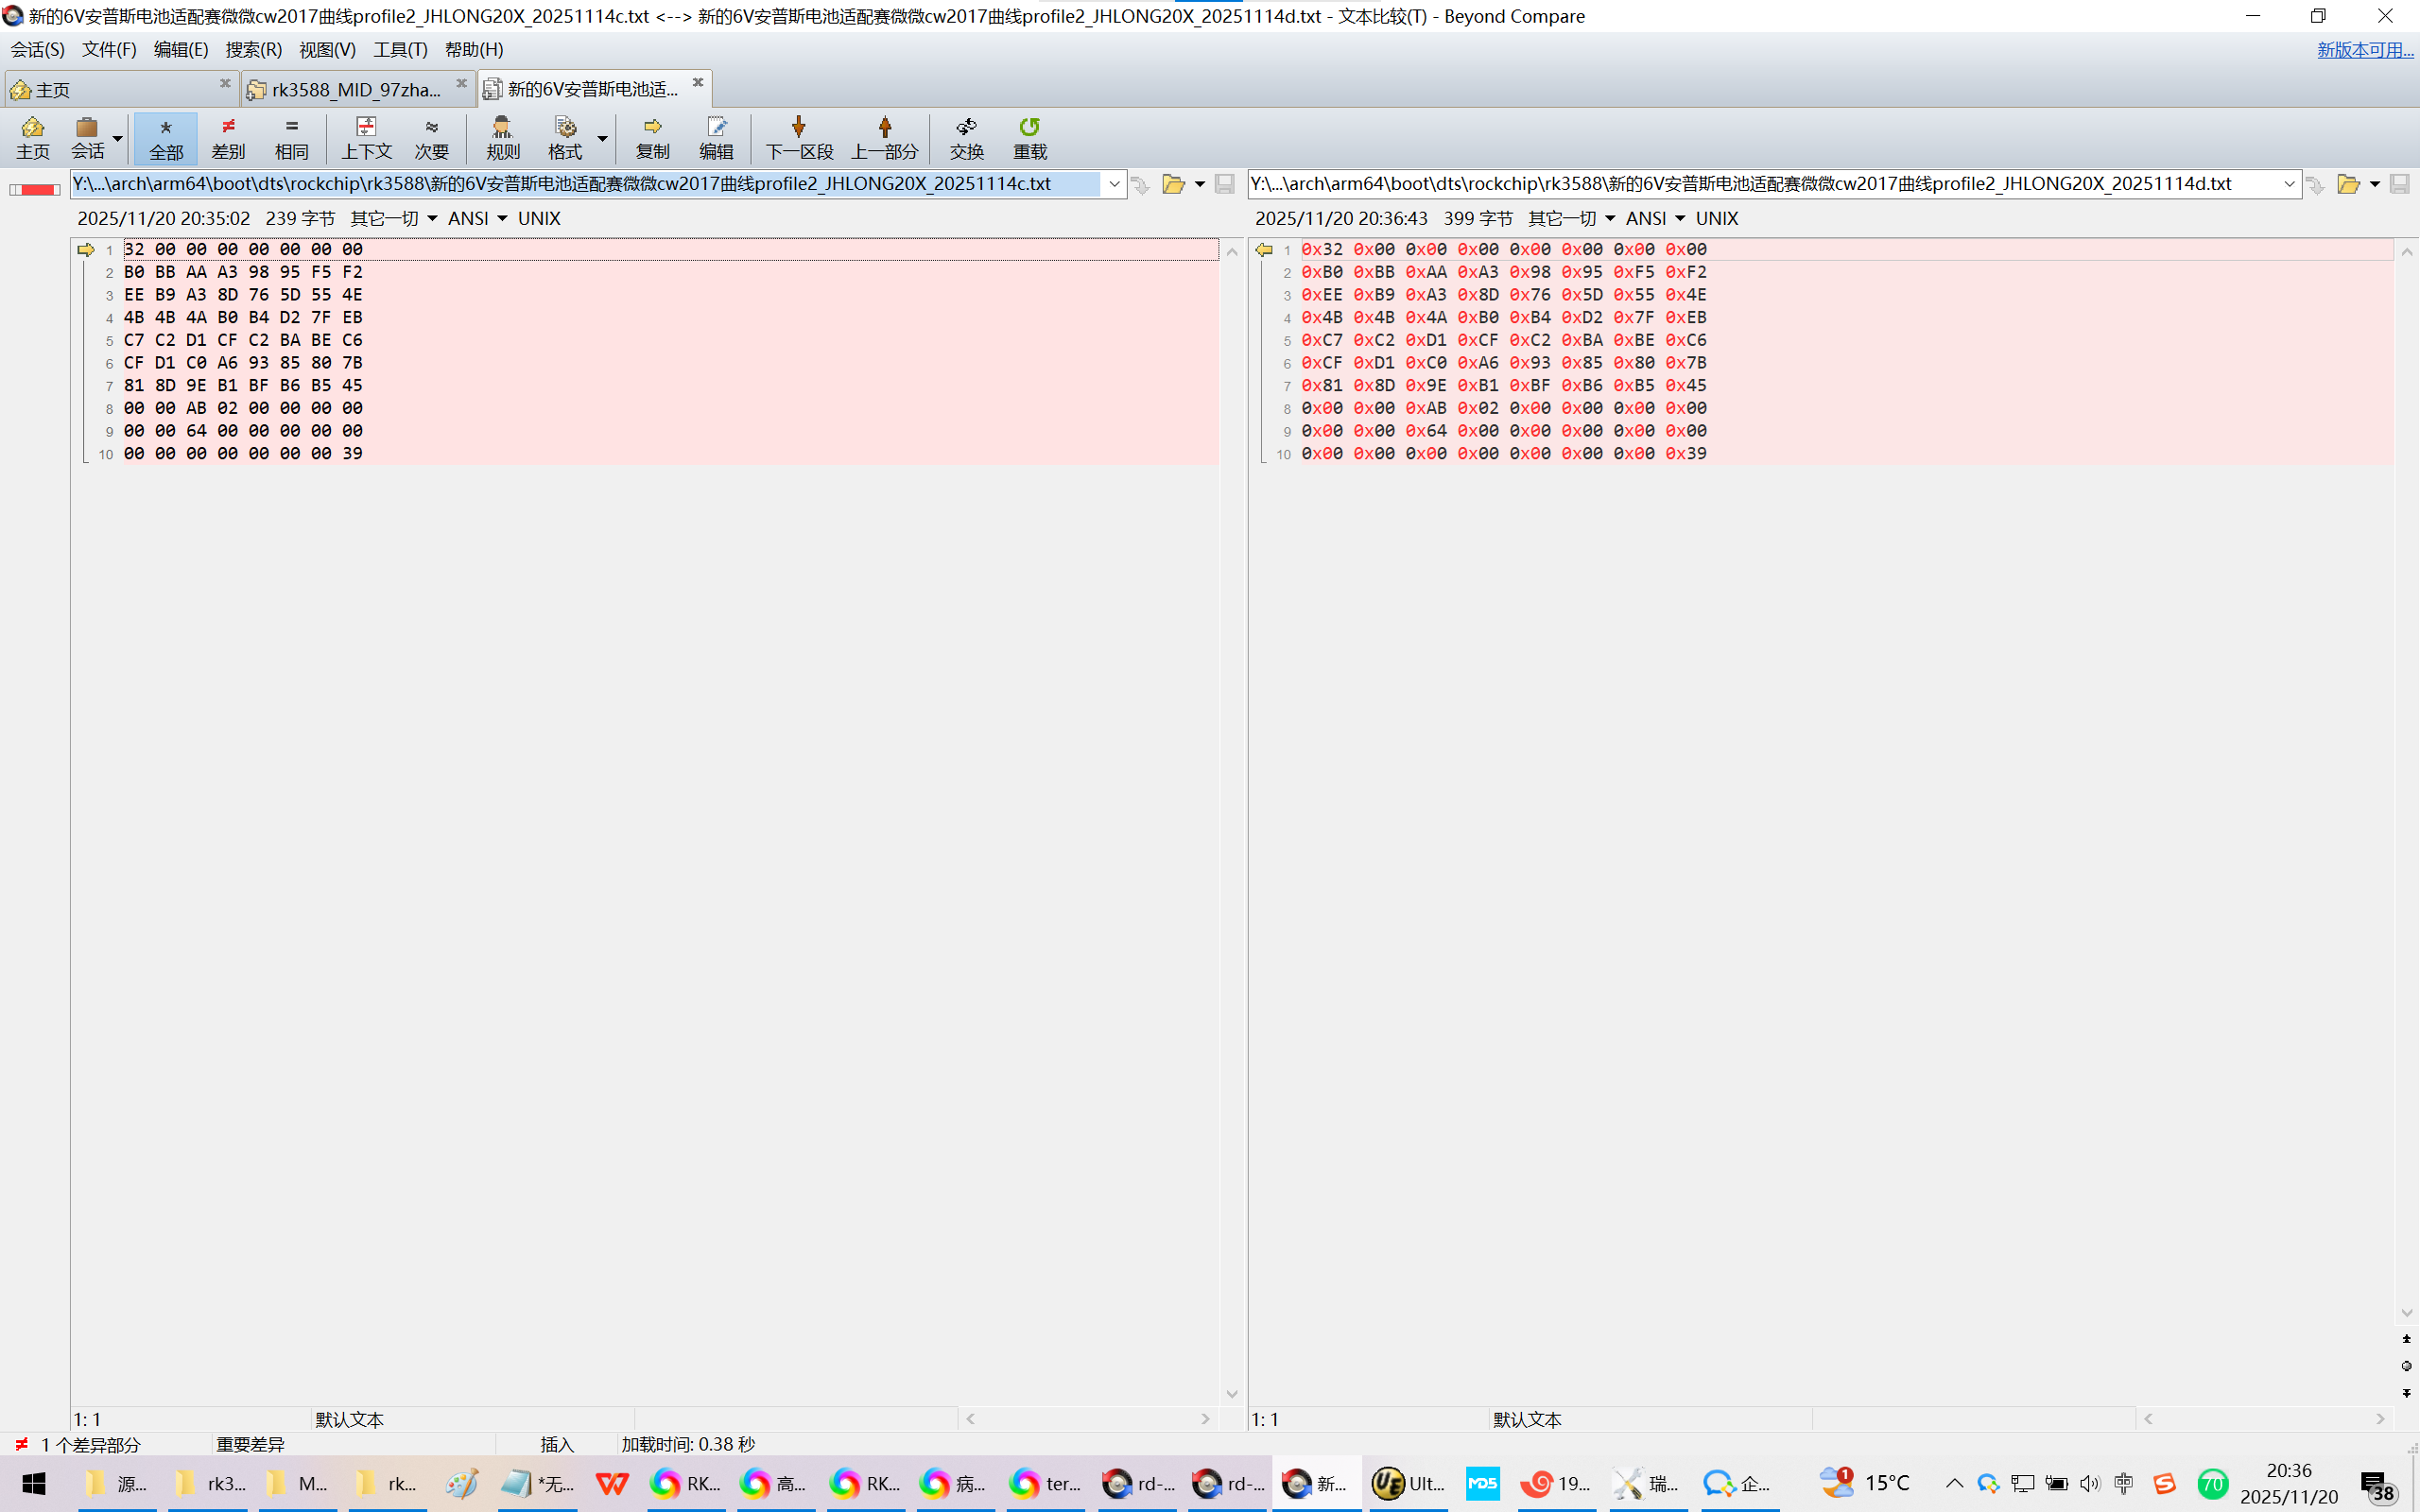Toggle Show Same (相同) filter
Viewport: 2420px width, 1512px height.
pyautogui.click(x=291, y=137)
